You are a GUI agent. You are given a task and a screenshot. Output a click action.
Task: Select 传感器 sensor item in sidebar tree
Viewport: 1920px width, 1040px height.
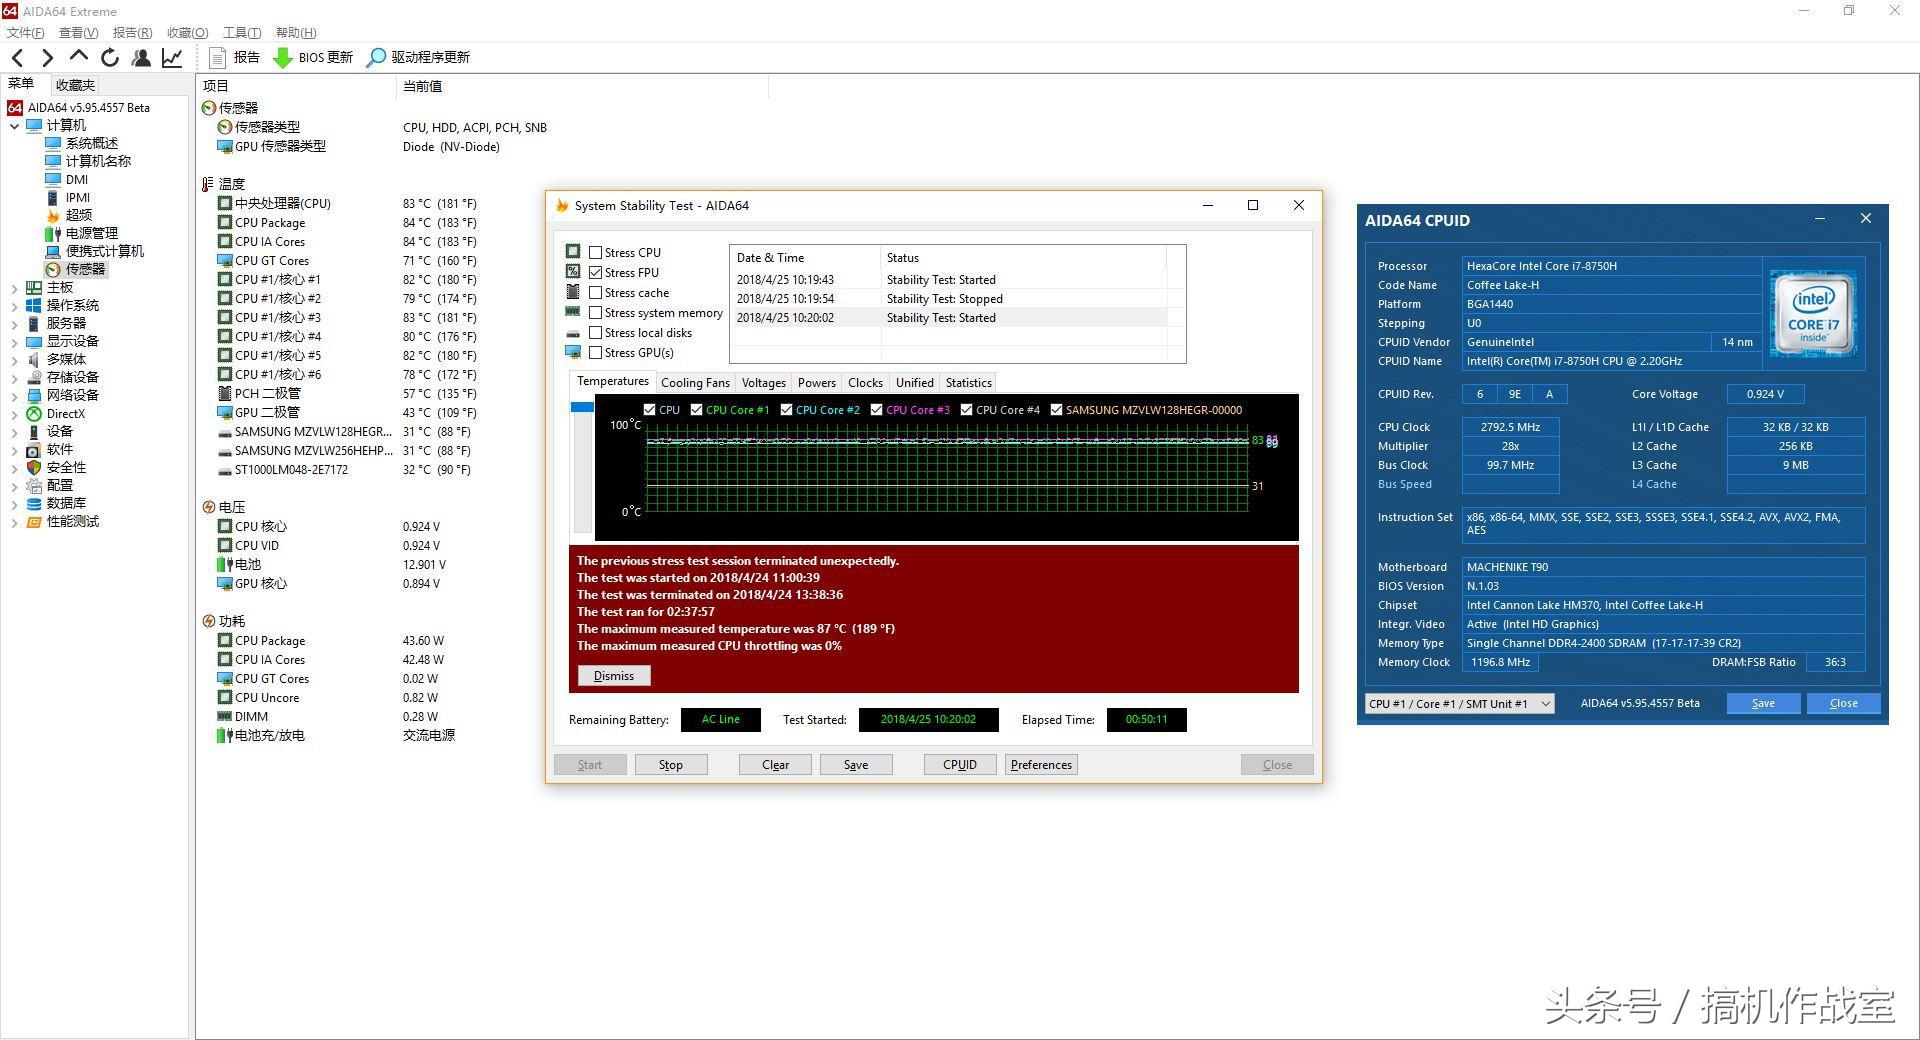pos(85,269)
